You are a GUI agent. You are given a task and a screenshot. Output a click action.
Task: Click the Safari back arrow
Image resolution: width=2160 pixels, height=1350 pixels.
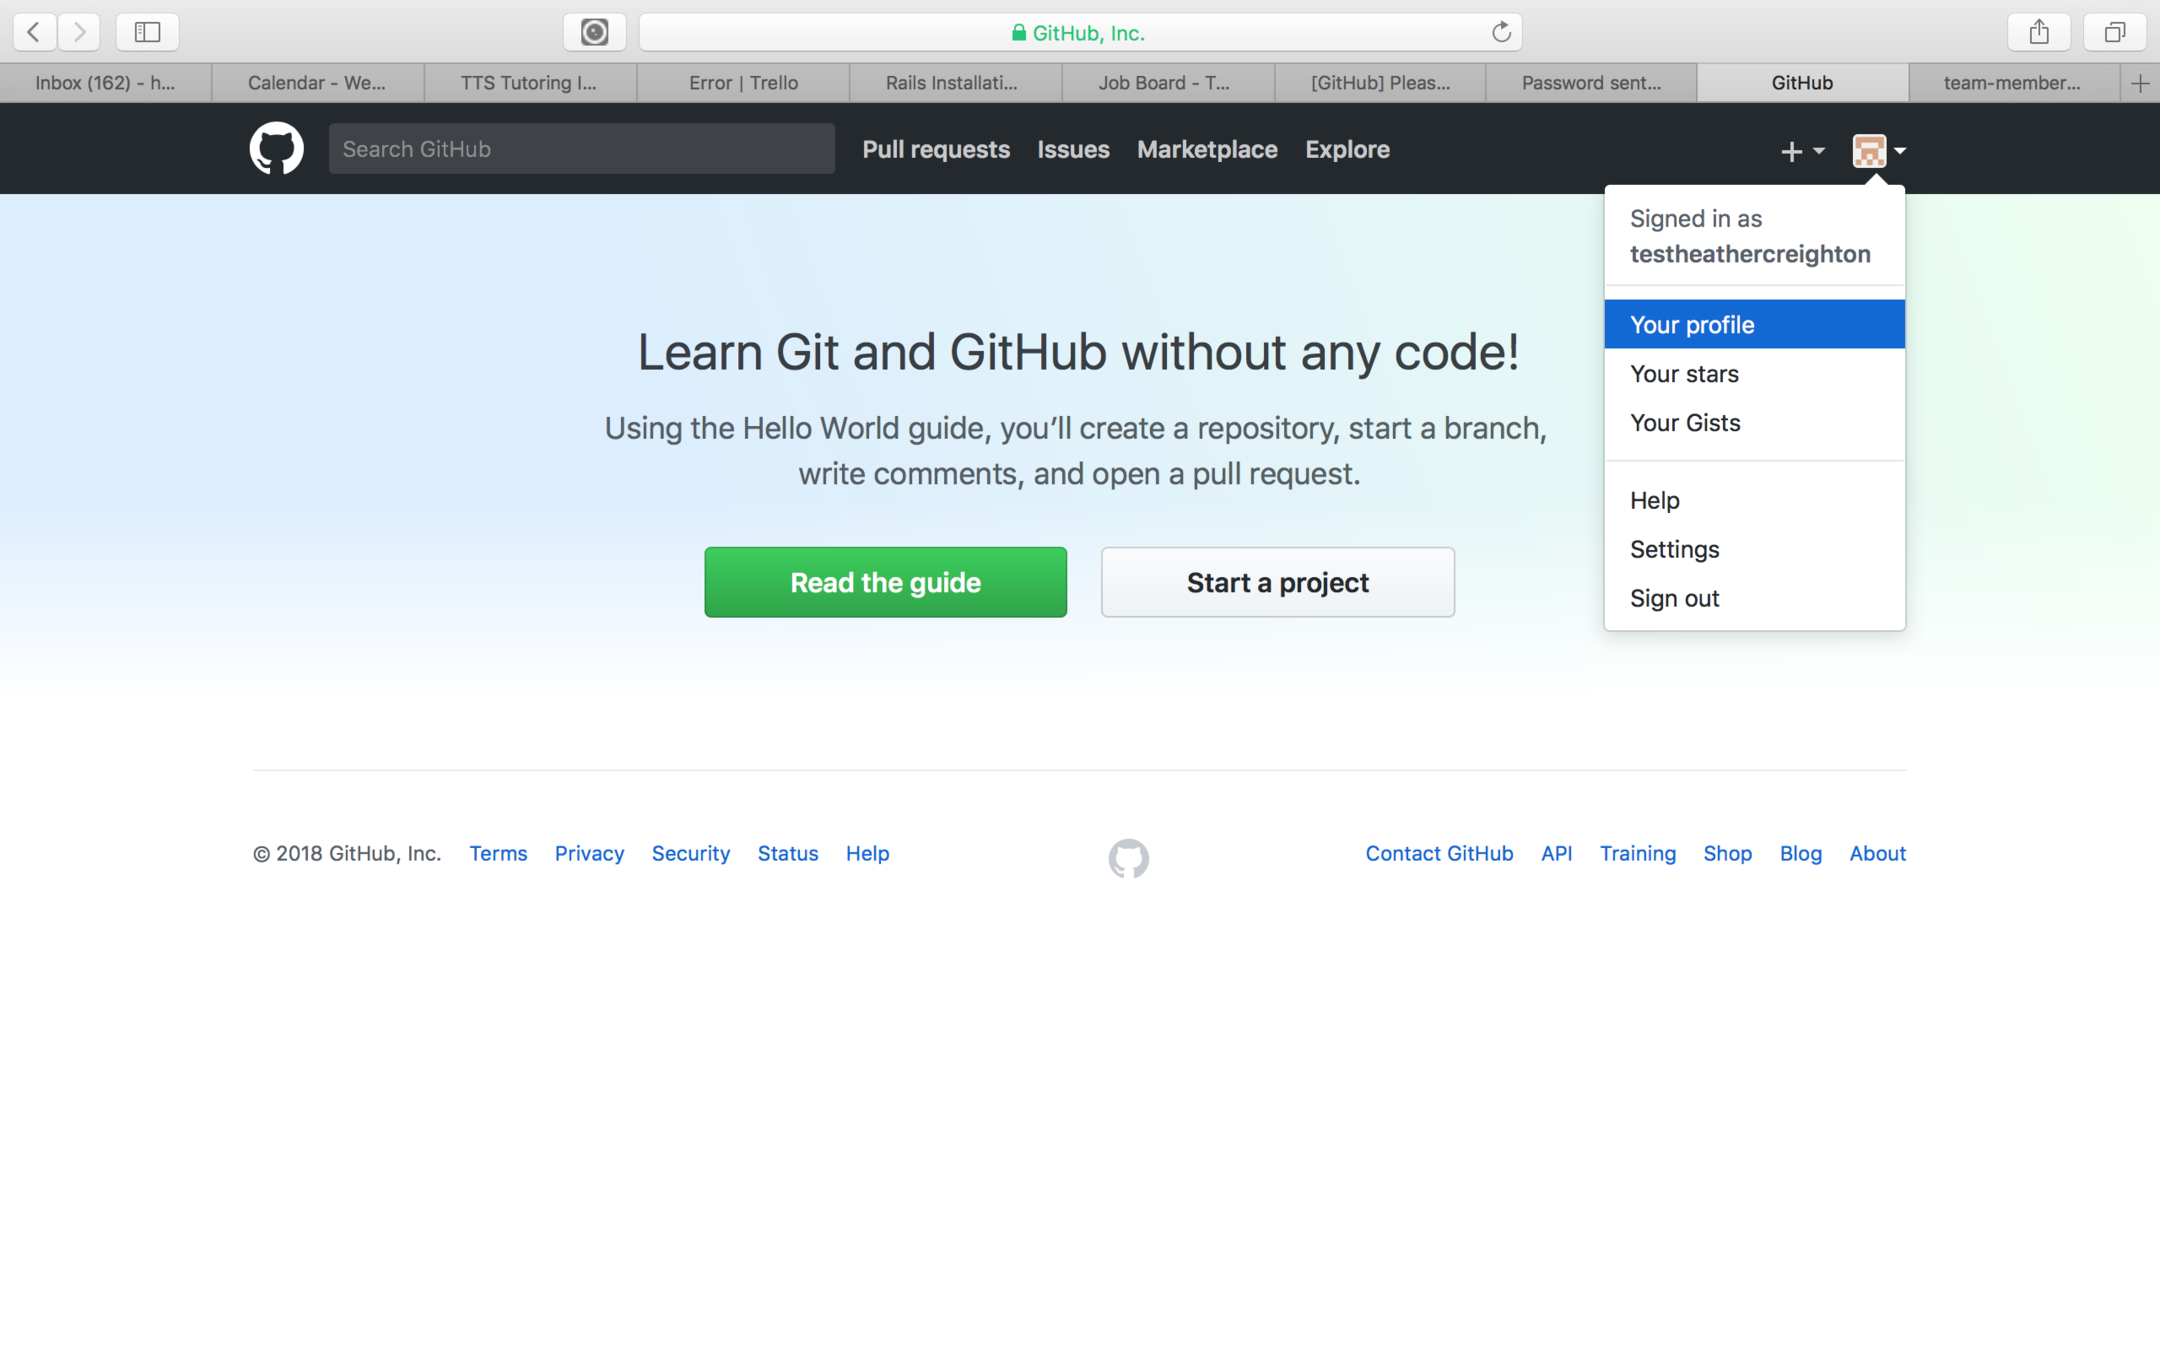point(33,32)
